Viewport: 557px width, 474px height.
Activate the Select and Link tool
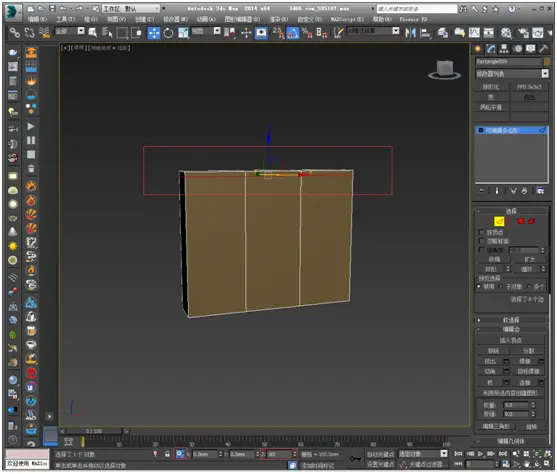15,33
